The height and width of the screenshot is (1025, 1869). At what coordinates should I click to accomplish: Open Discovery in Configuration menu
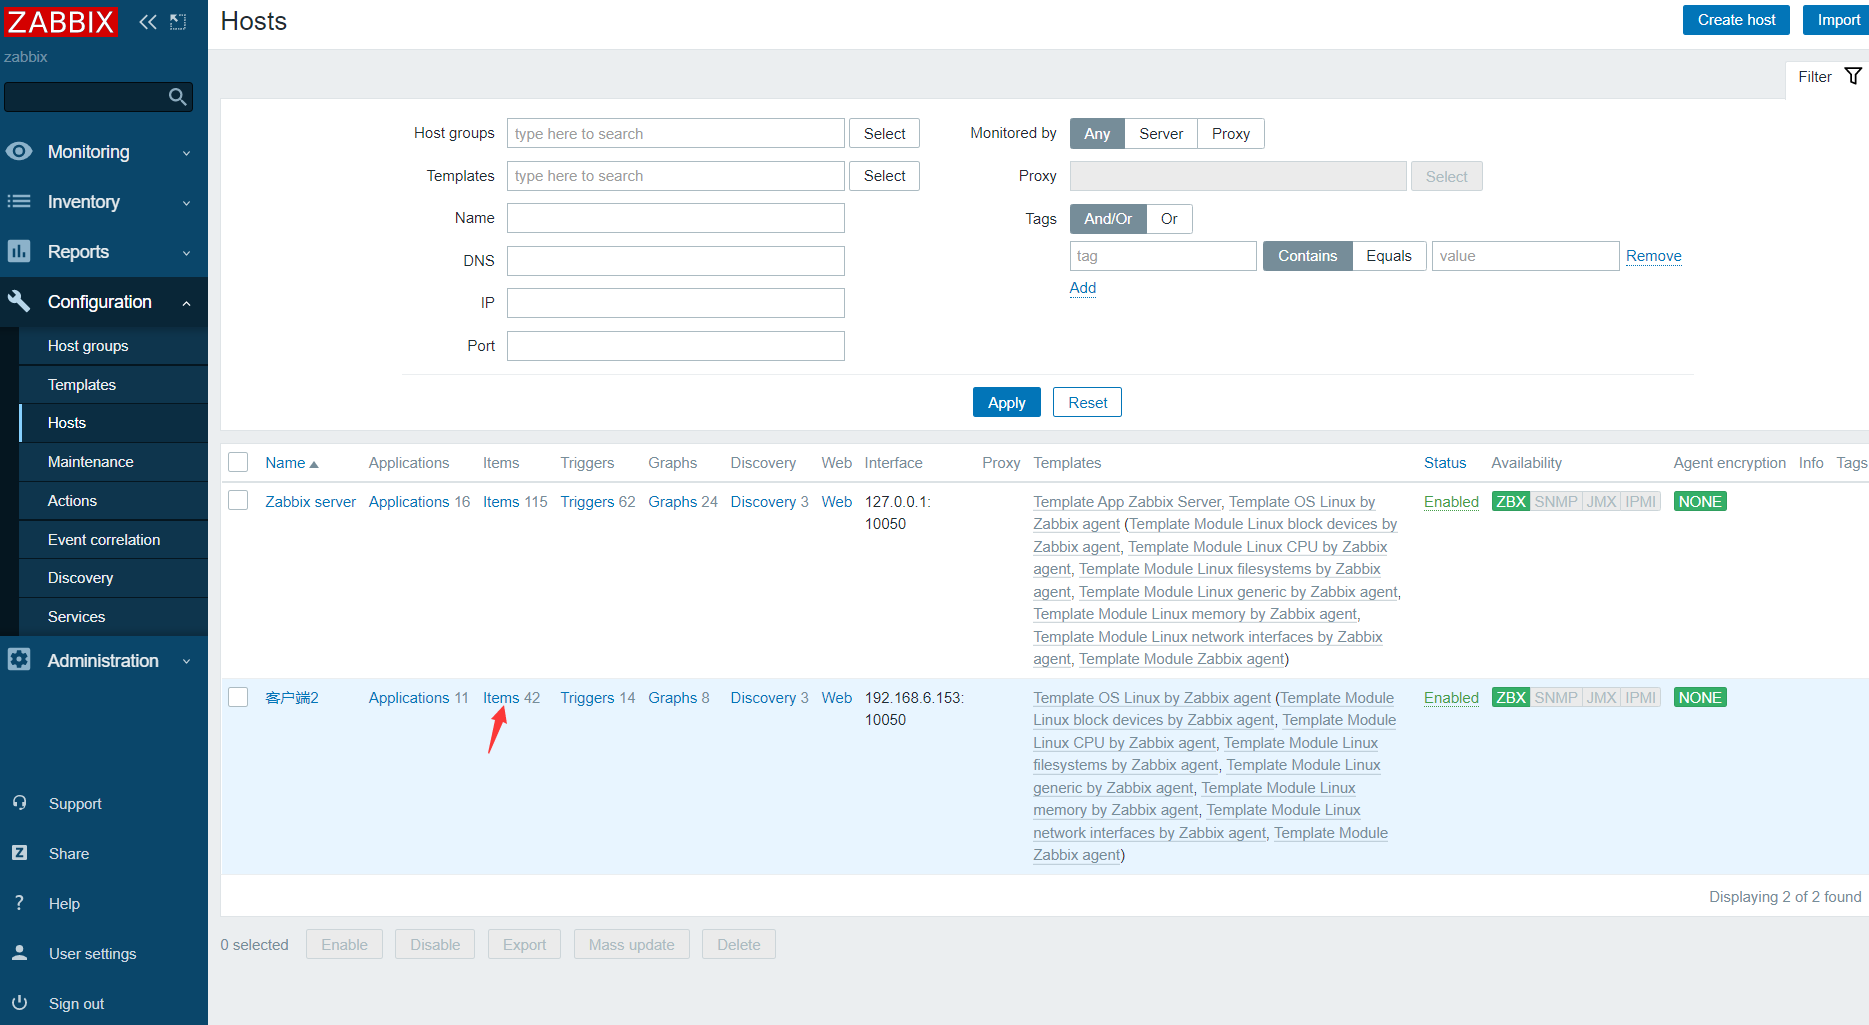(x=113, y=577)
